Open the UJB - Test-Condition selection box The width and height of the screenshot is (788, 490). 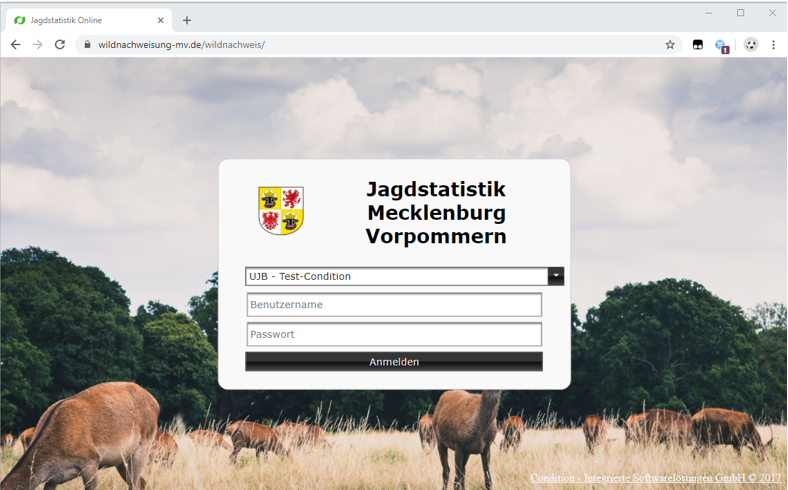pyautogui.click(x=396, y=276)
